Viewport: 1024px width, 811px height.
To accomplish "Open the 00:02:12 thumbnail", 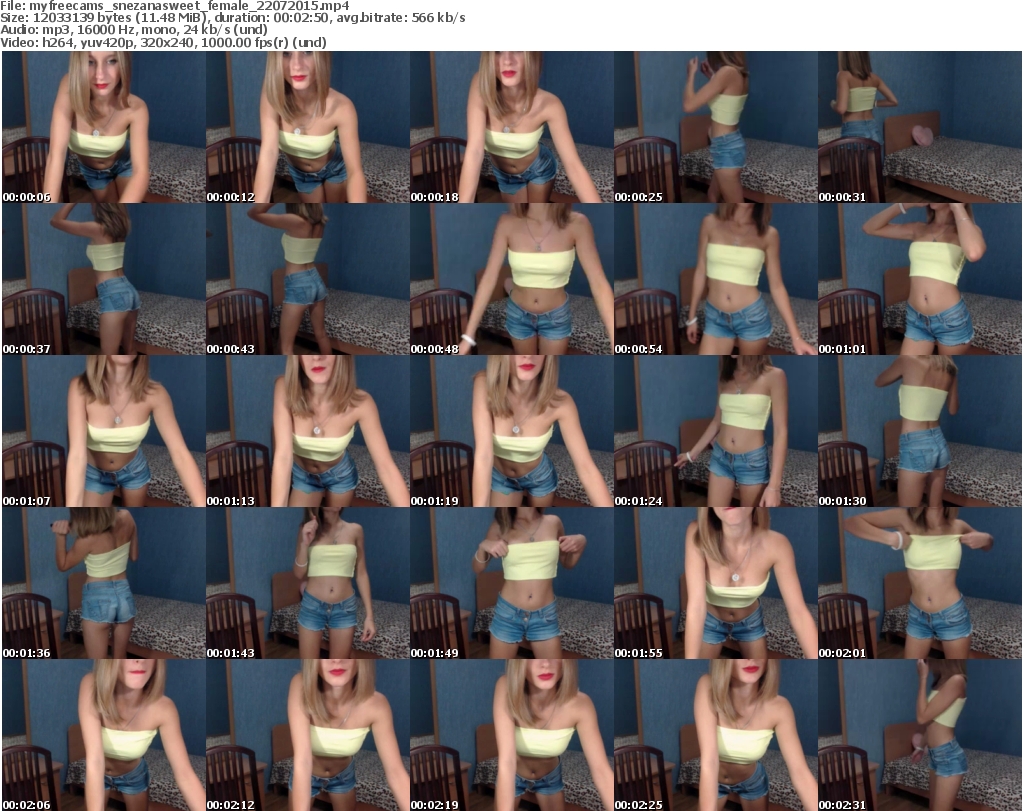I will [x=308, y=735].
